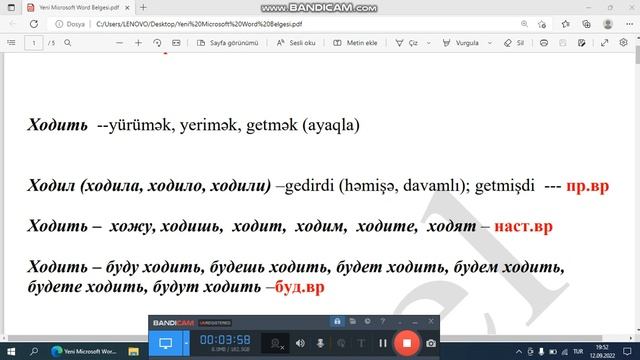This screenshot has height=360, width=640.
Task: Toggle Bandicam webcam overlay
Action: pyautogui.click(x=276, y=344)
